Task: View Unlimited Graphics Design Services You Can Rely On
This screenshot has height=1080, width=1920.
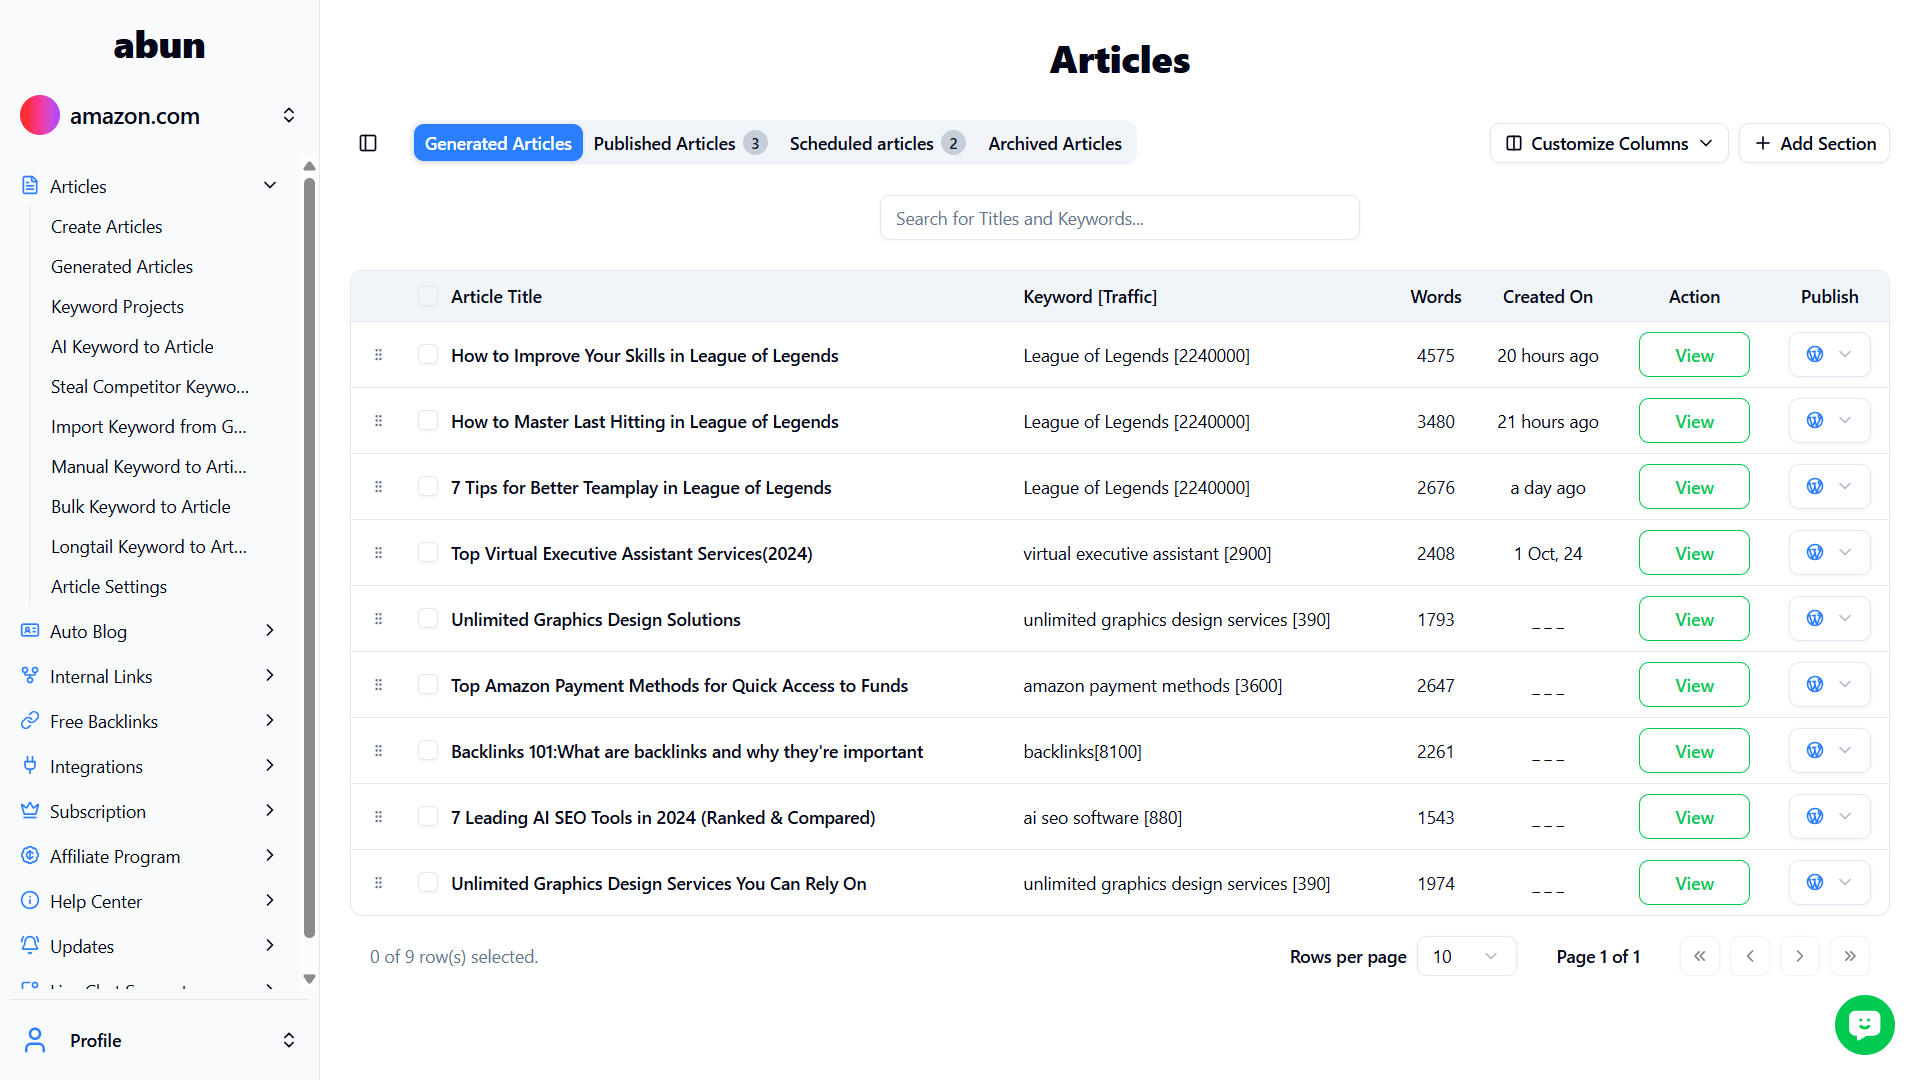Action: click(1694, 883)
